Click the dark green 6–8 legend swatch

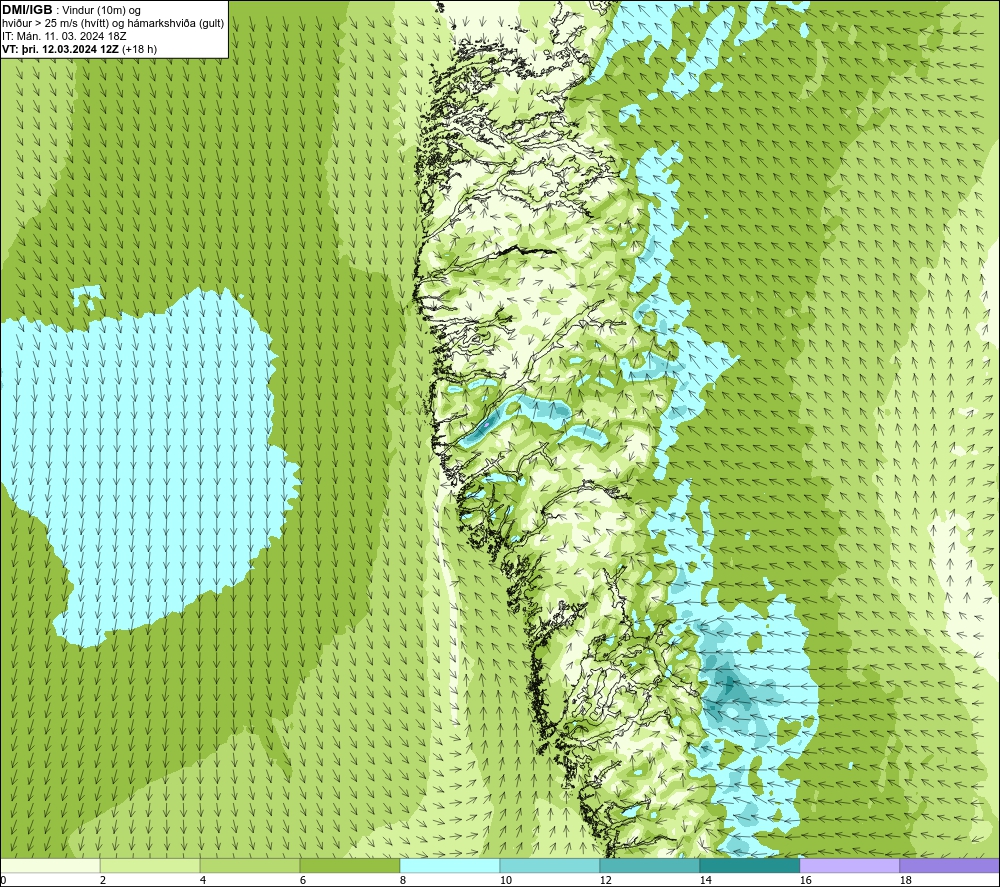tap(349, 866)
